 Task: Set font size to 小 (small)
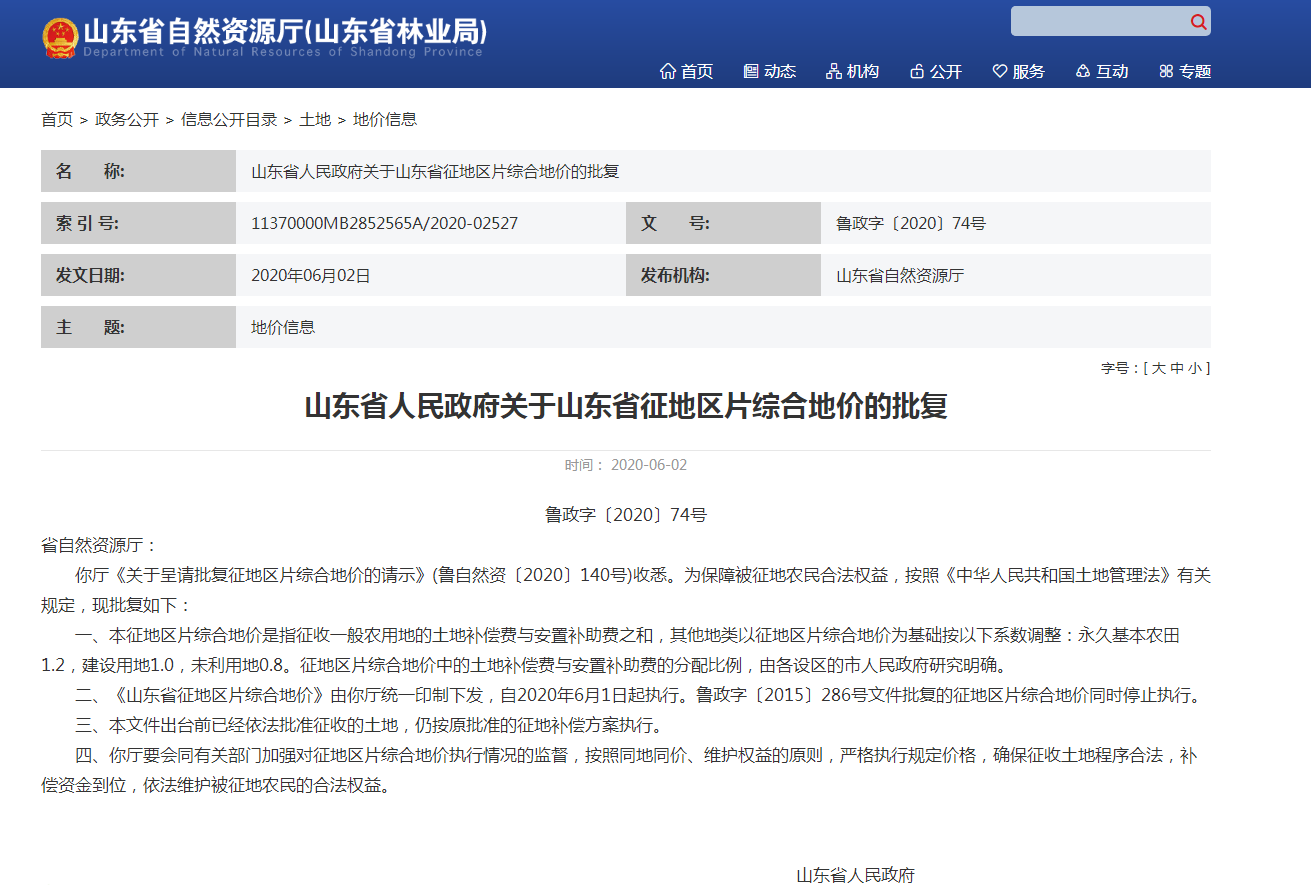(1195, 368)
